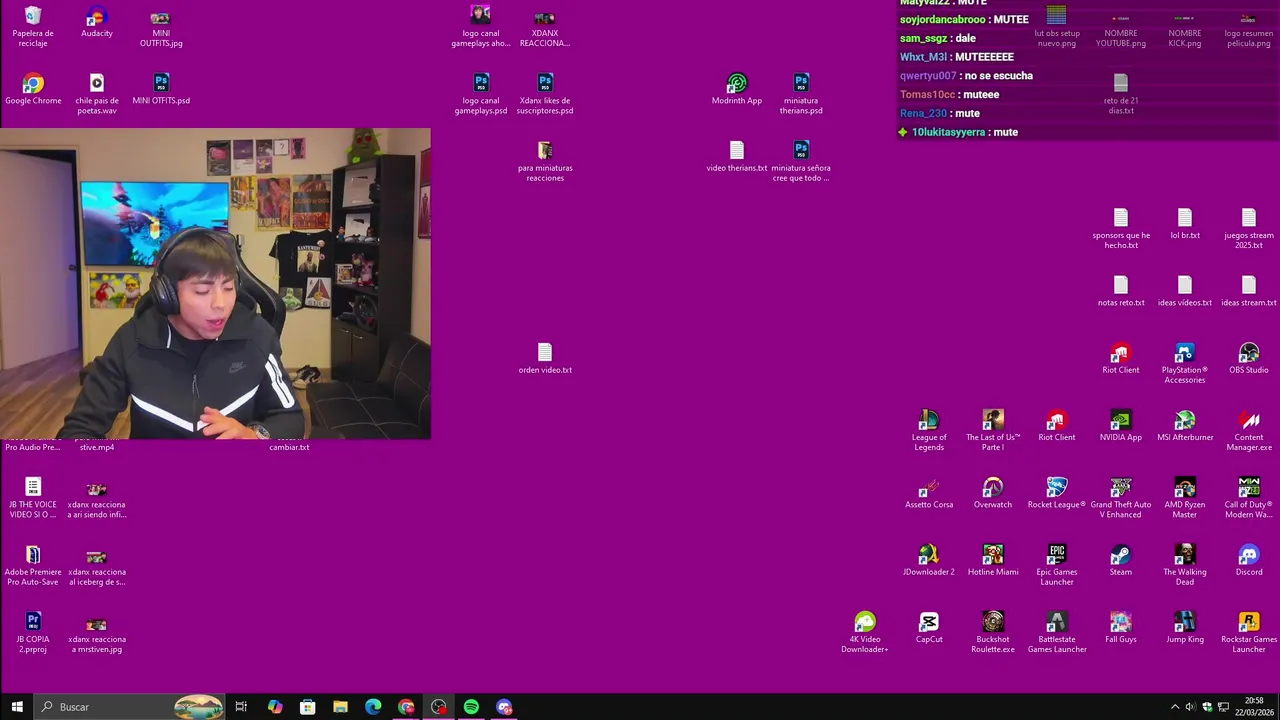Select the MINI OTFITS.psd file

(x=161, y=89)
